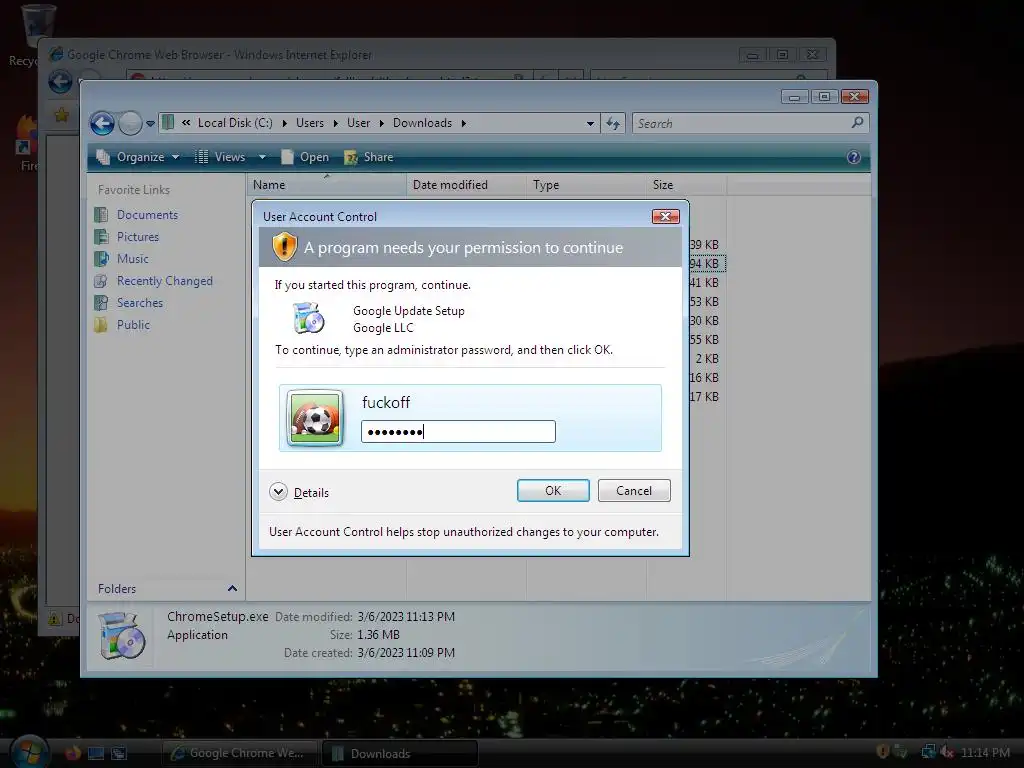Click Share on the explorer toolbar

pos(369,157)
